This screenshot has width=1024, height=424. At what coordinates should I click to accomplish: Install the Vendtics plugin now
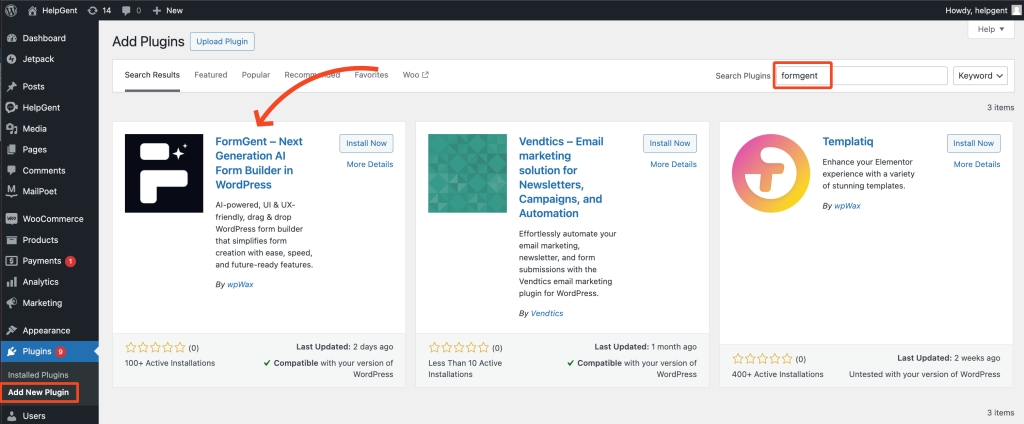[670, 143]
